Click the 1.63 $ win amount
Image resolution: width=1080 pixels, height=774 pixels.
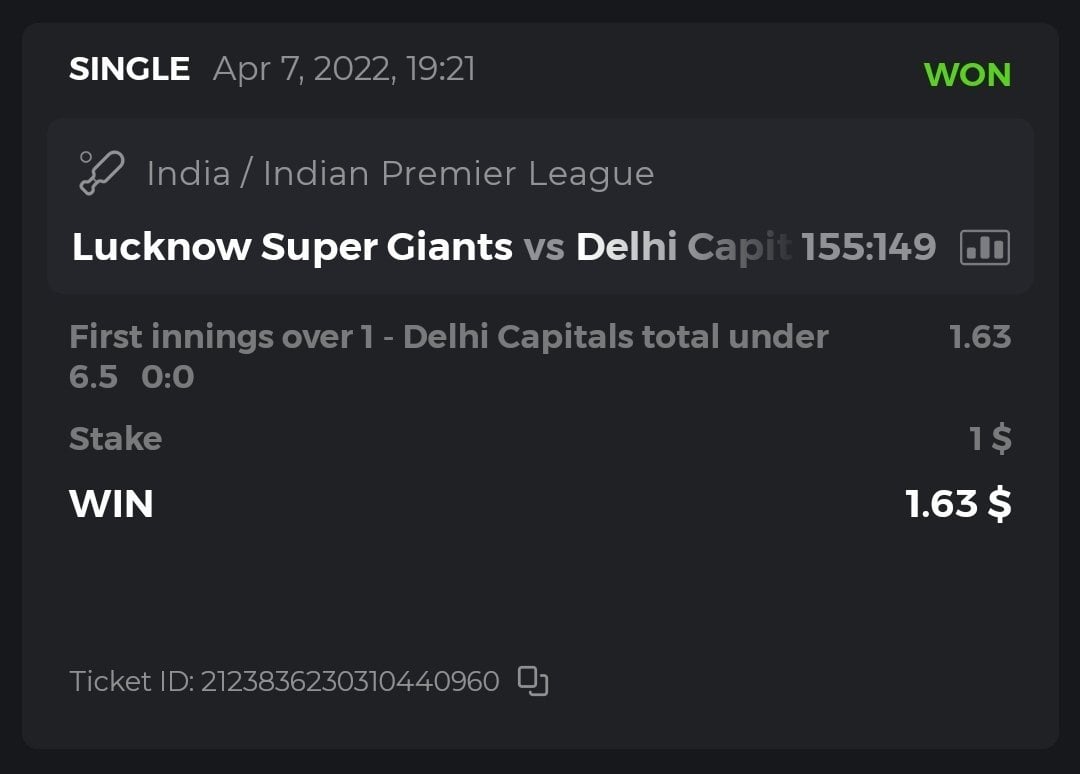pyautogui.click(x=957, y=504)
